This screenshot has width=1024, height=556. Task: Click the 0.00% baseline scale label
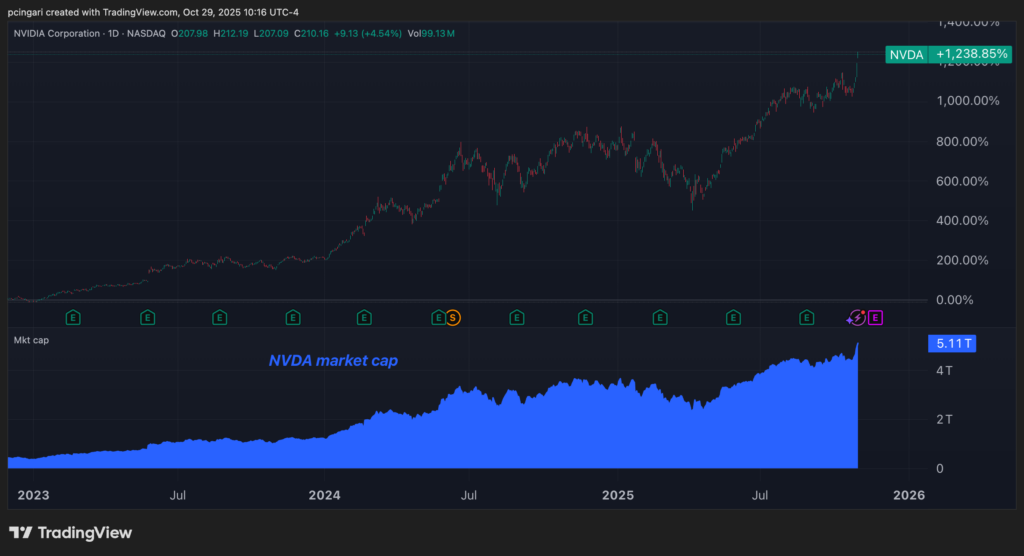point(965,300)
